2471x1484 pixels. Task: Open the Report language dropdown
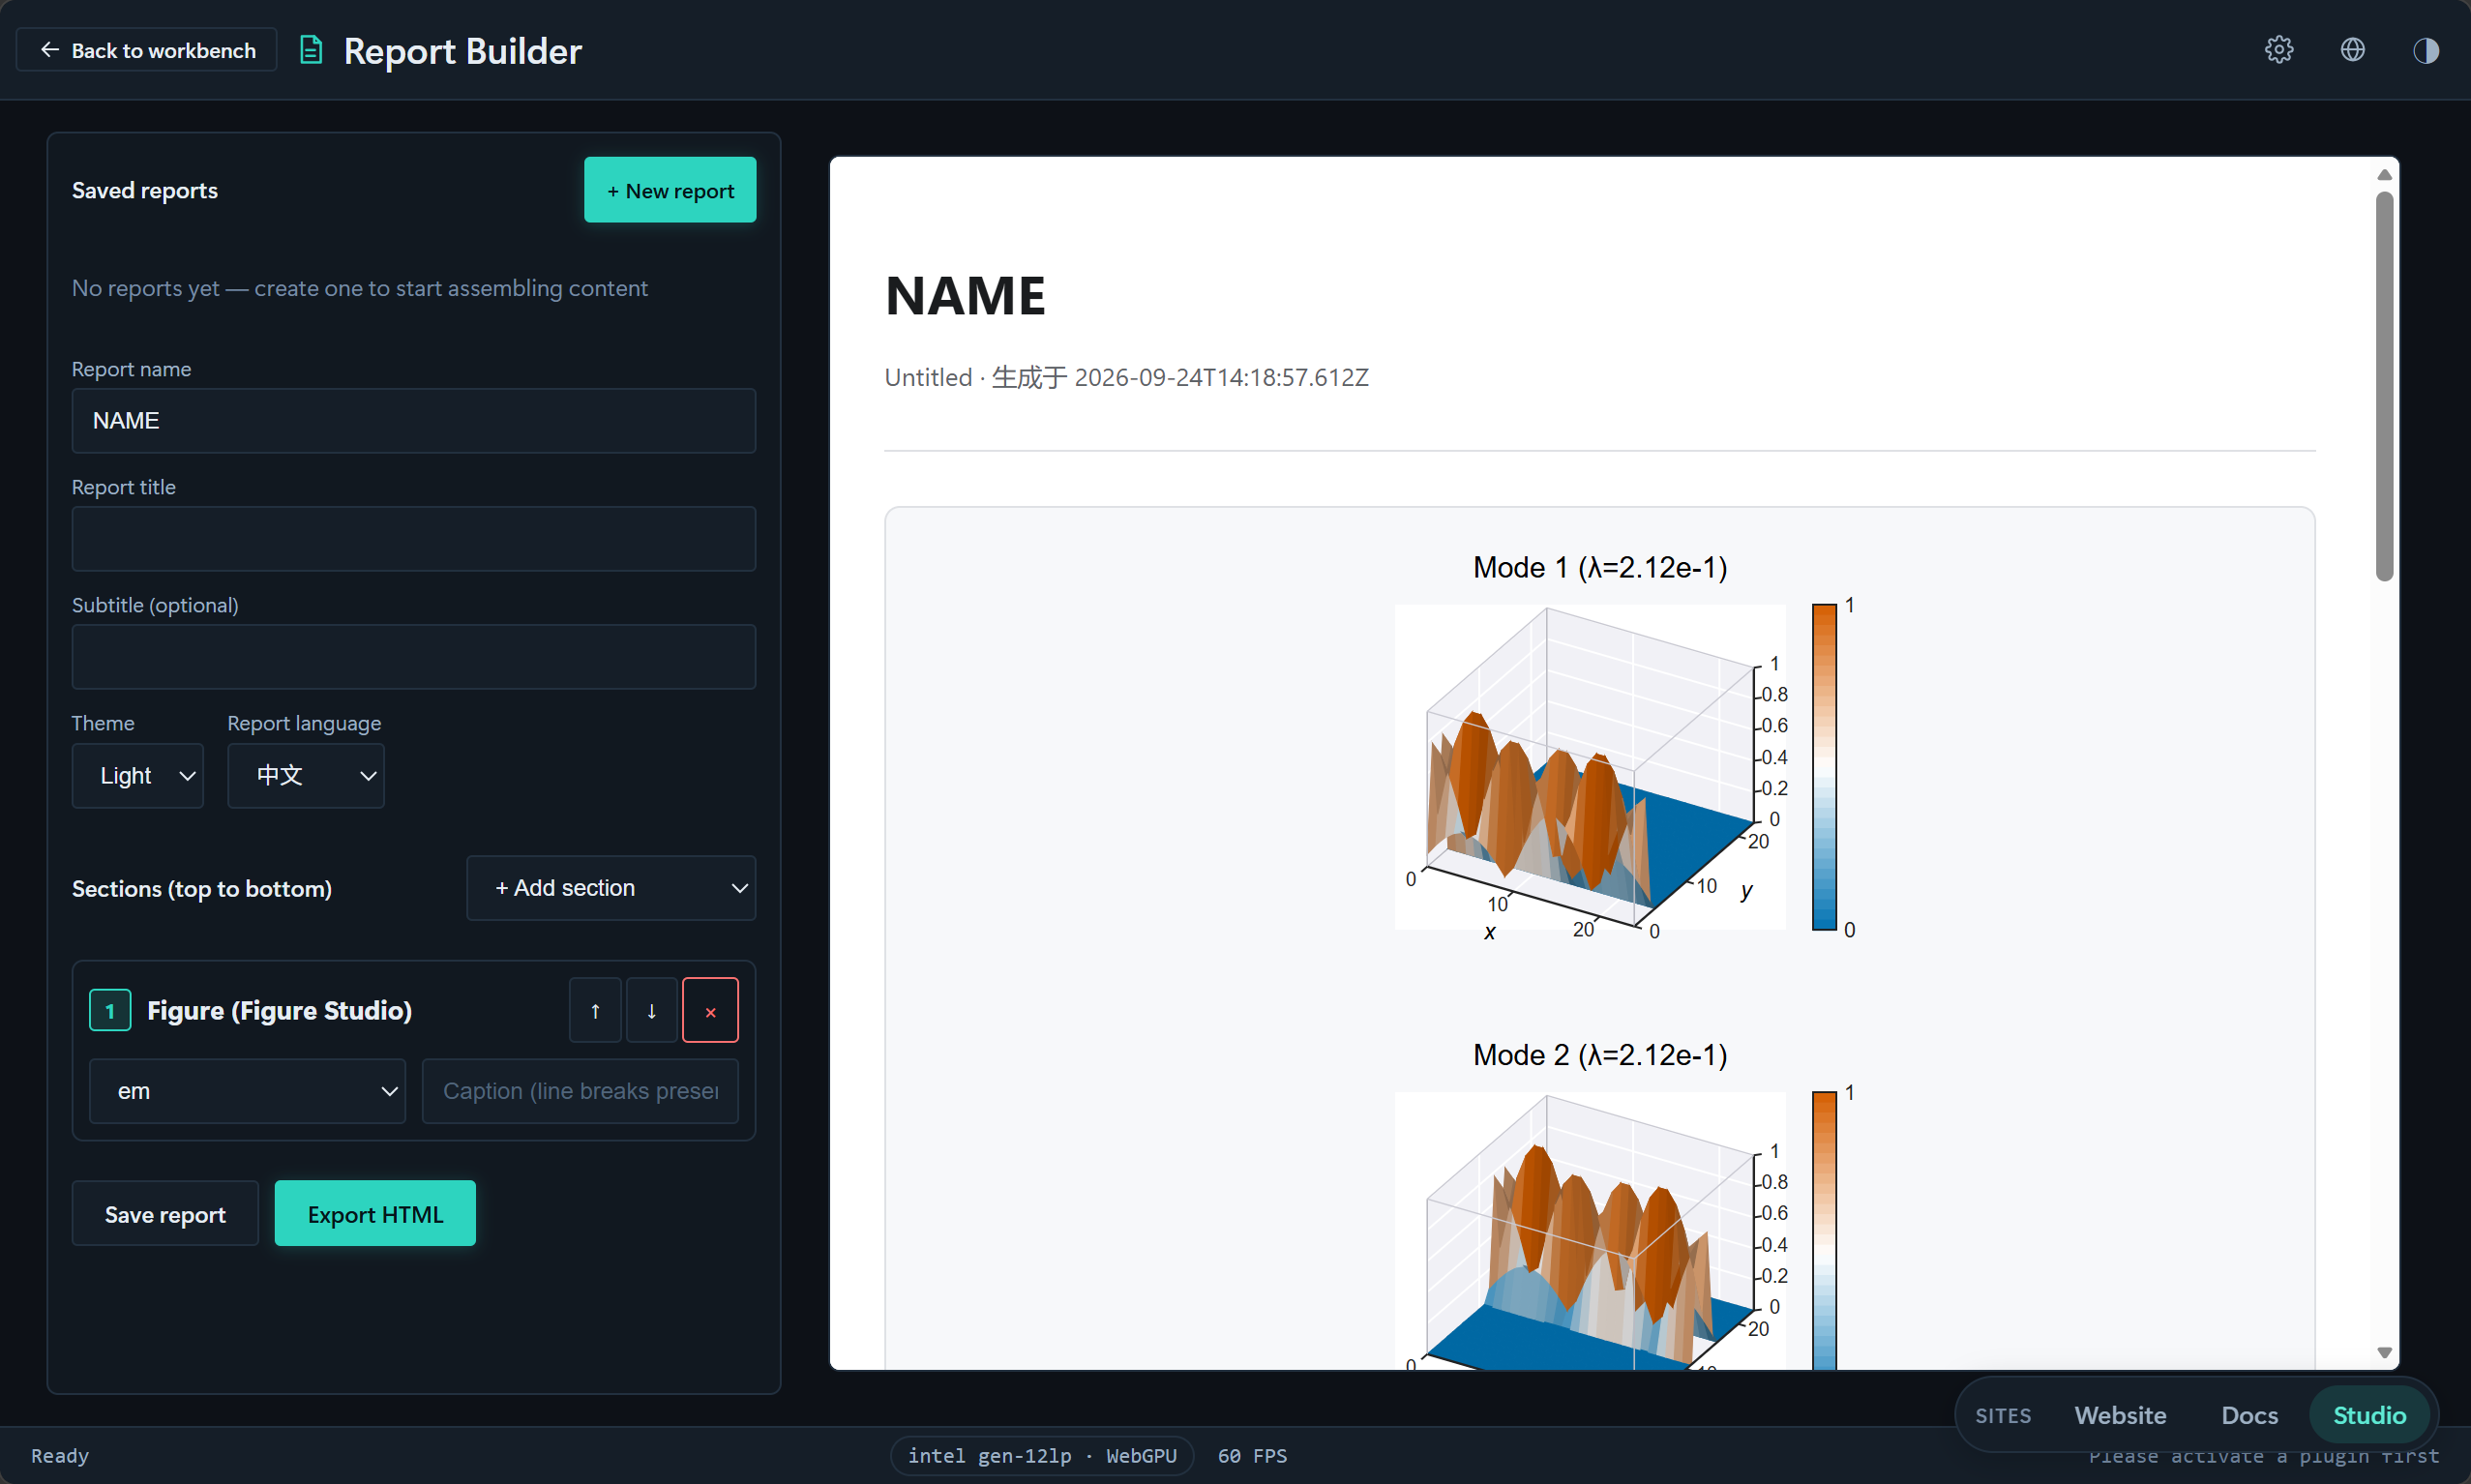tap(306, 775)
